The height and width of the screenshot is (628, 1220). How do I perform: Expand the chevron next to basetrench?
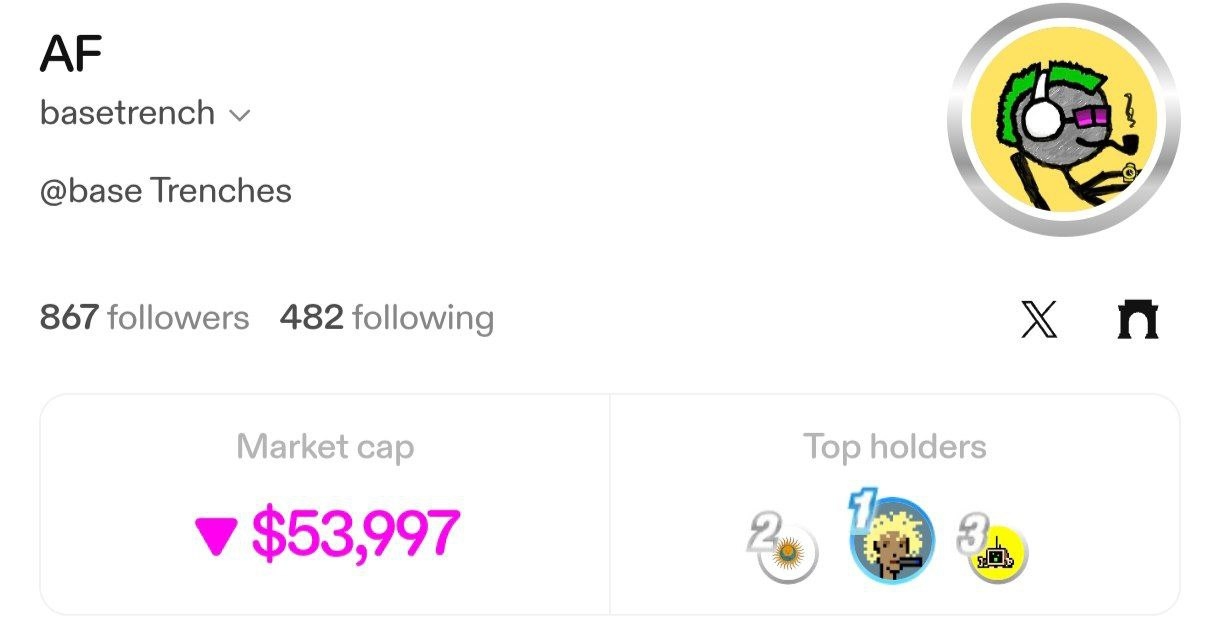[239, 115]
